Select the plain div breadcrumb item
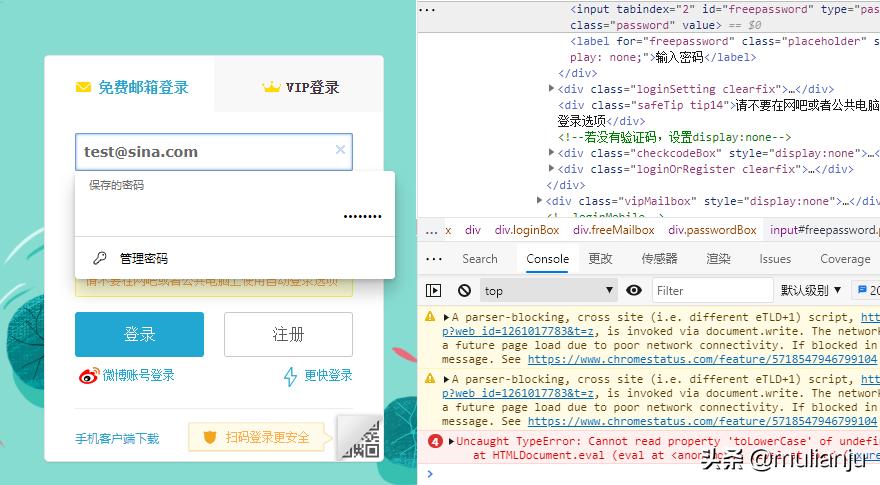This screenshot has height=485, width=880. pyautogui.click(x=473, y=230)
